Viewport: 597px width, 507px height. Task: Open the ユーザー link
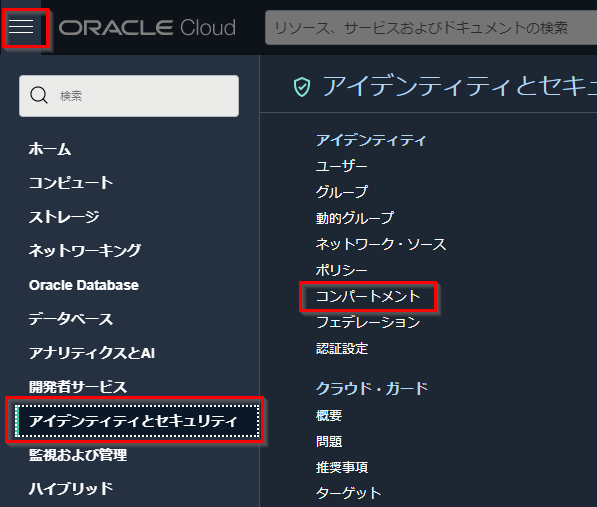(x=342, y=166)
